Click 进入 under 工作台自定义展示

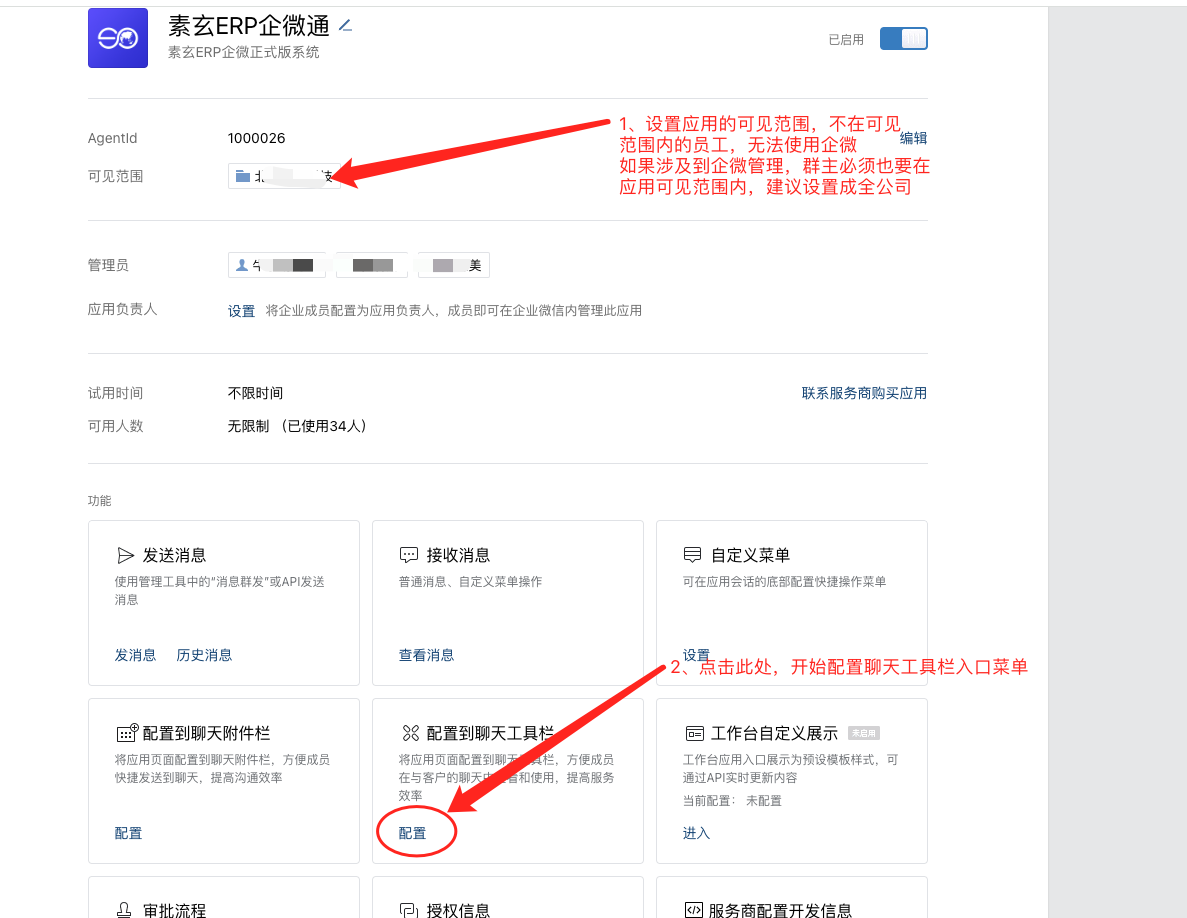pos(696,833)
